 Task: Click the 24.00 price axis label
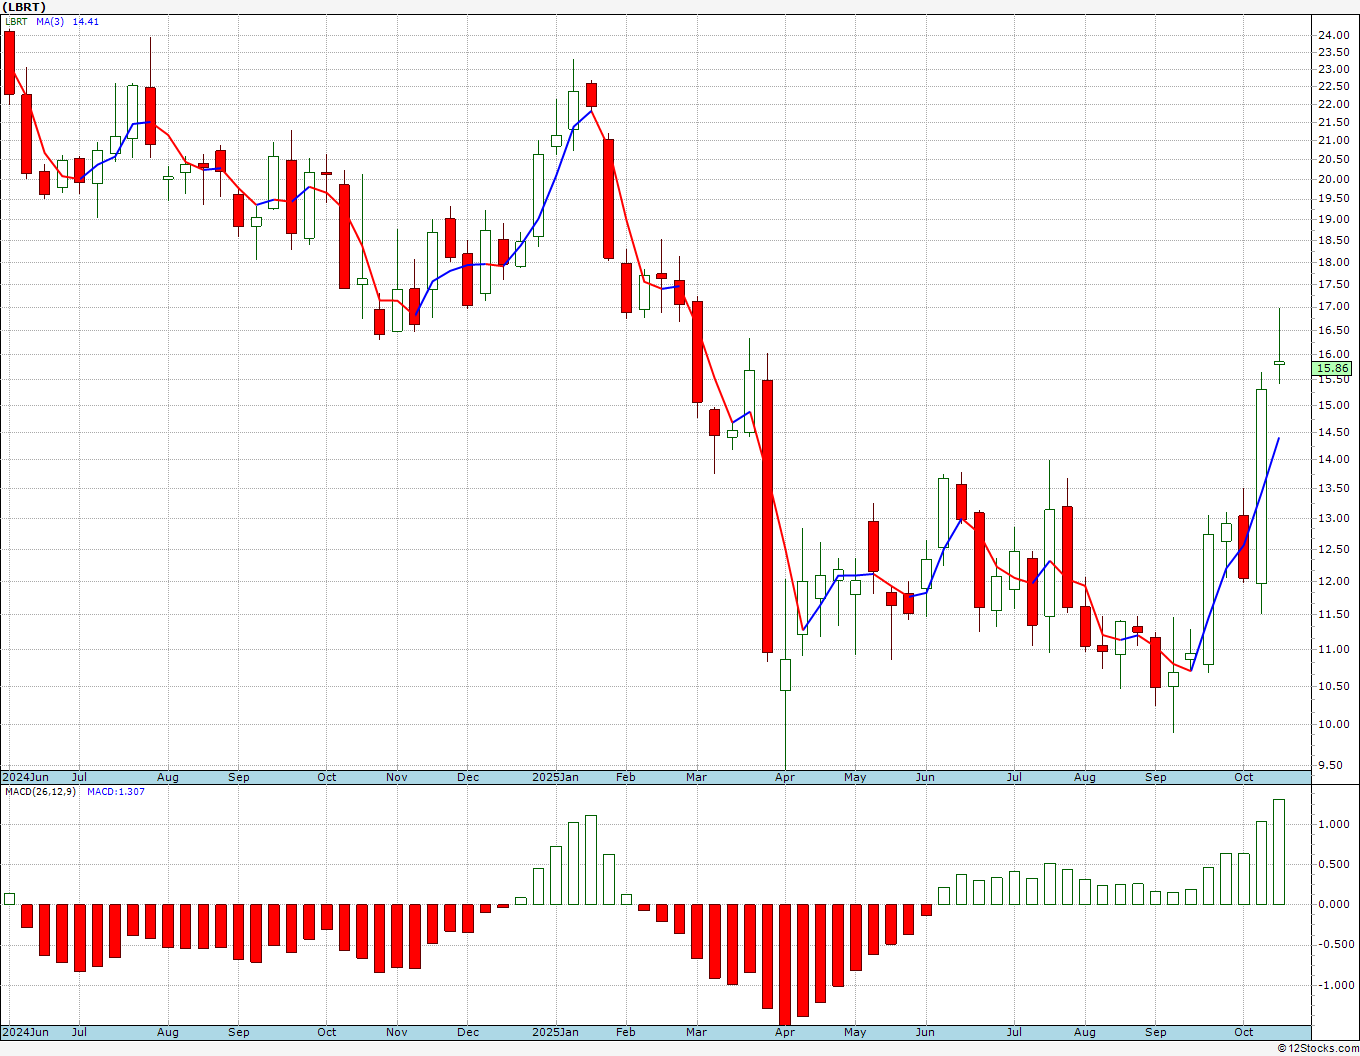click(x=1333, y=35)
